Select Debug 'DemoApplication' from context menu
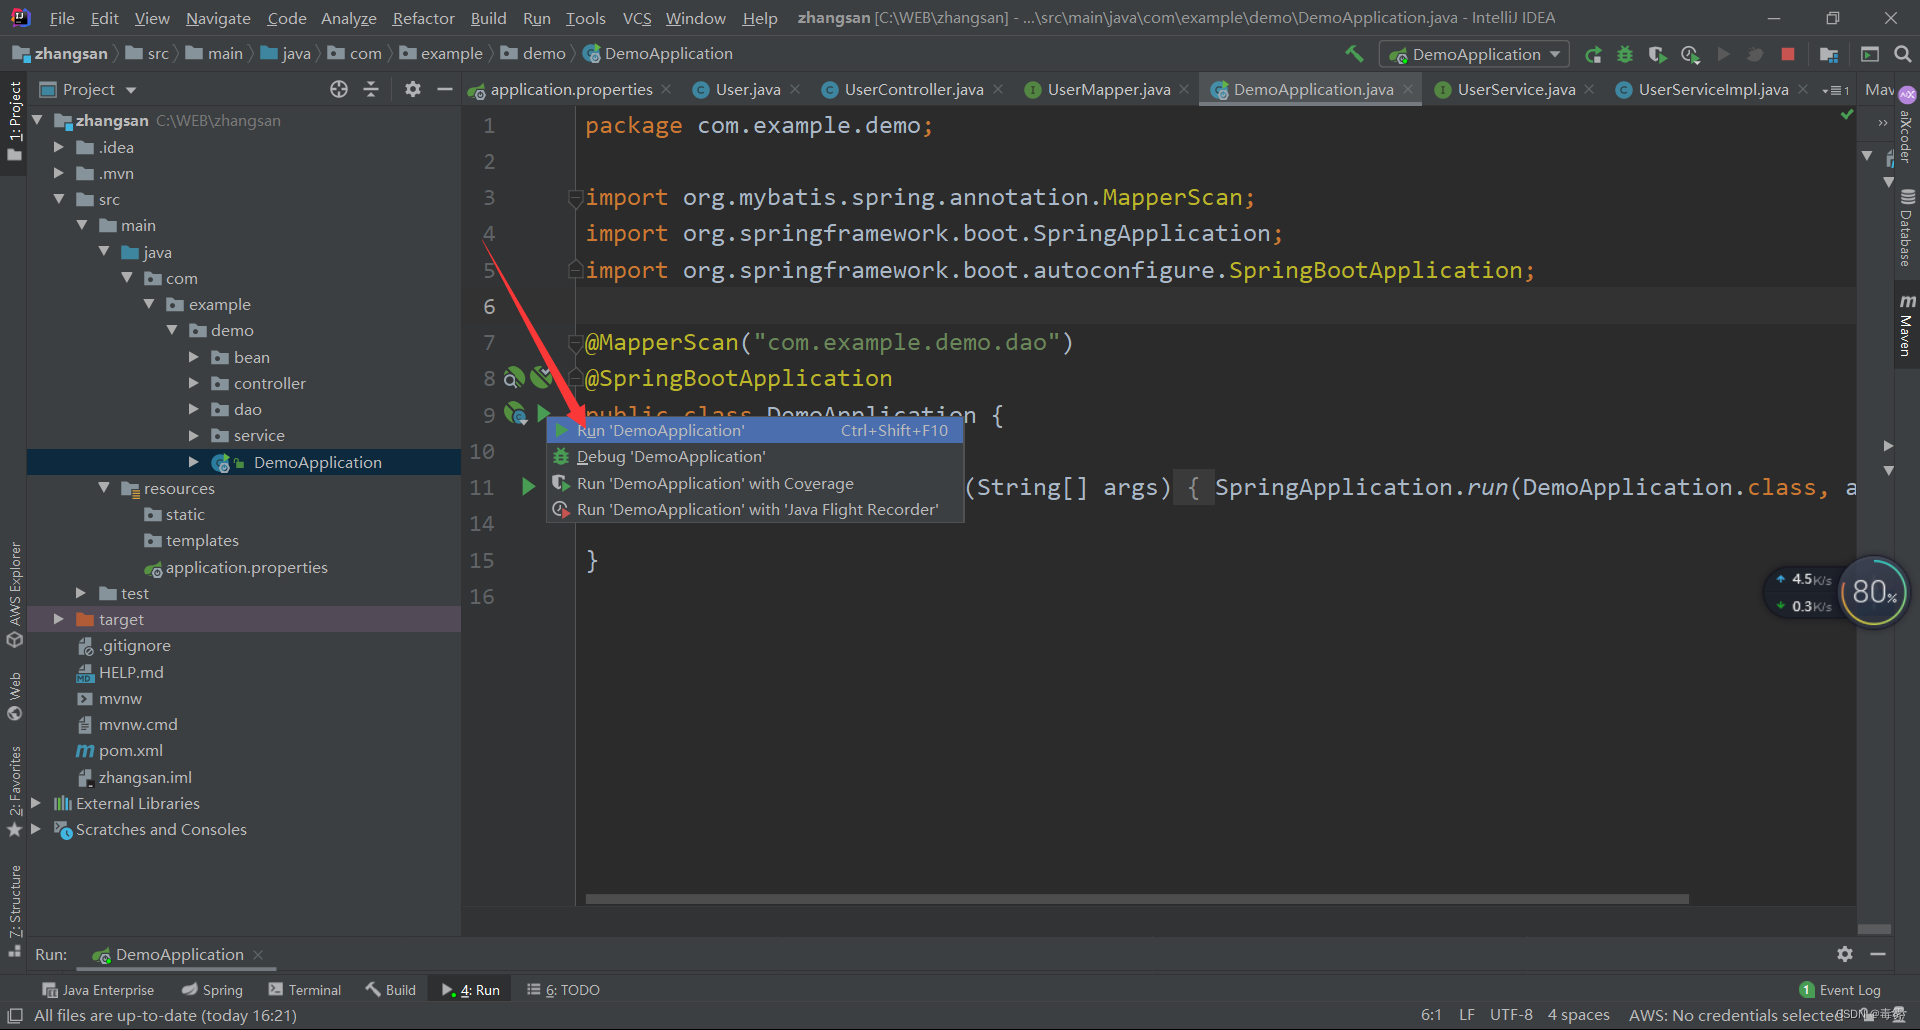Viewport: 1920px width, 1030px height. [755, 456]
